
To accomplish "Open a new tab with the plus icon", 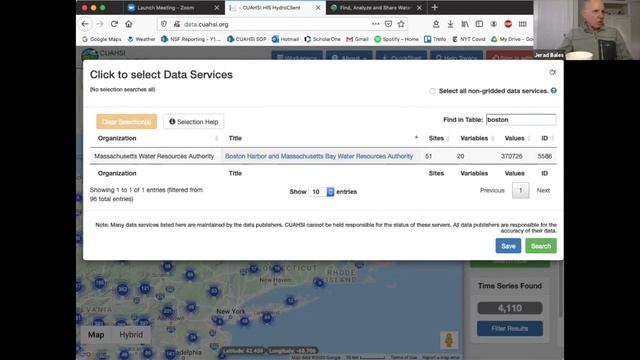I will 435,7.
